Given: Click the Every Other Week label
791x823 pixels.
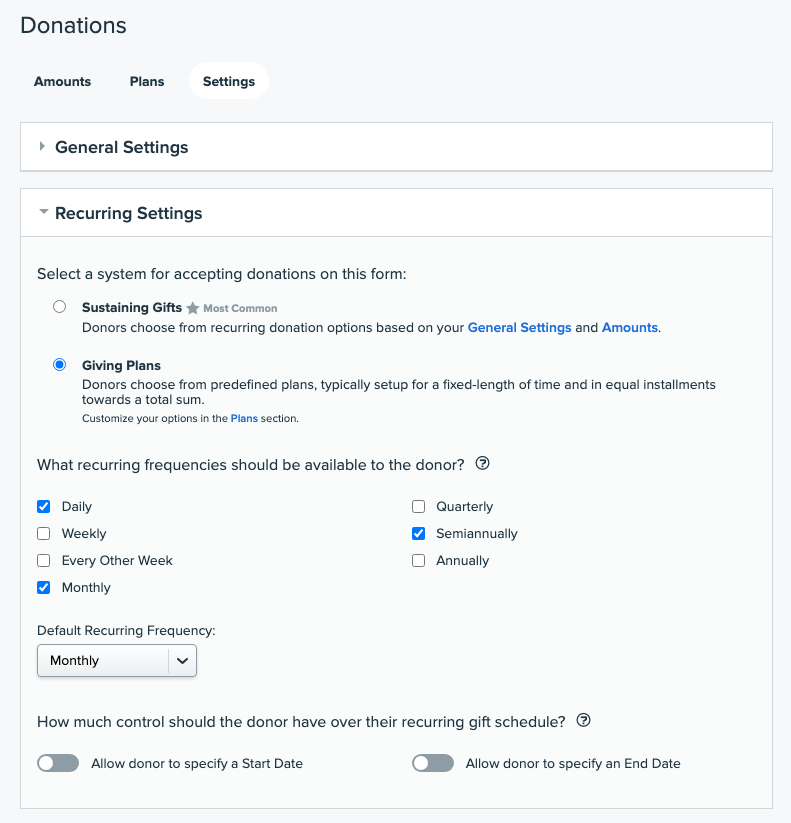Looking at the screenshot, I should [117, 561].
